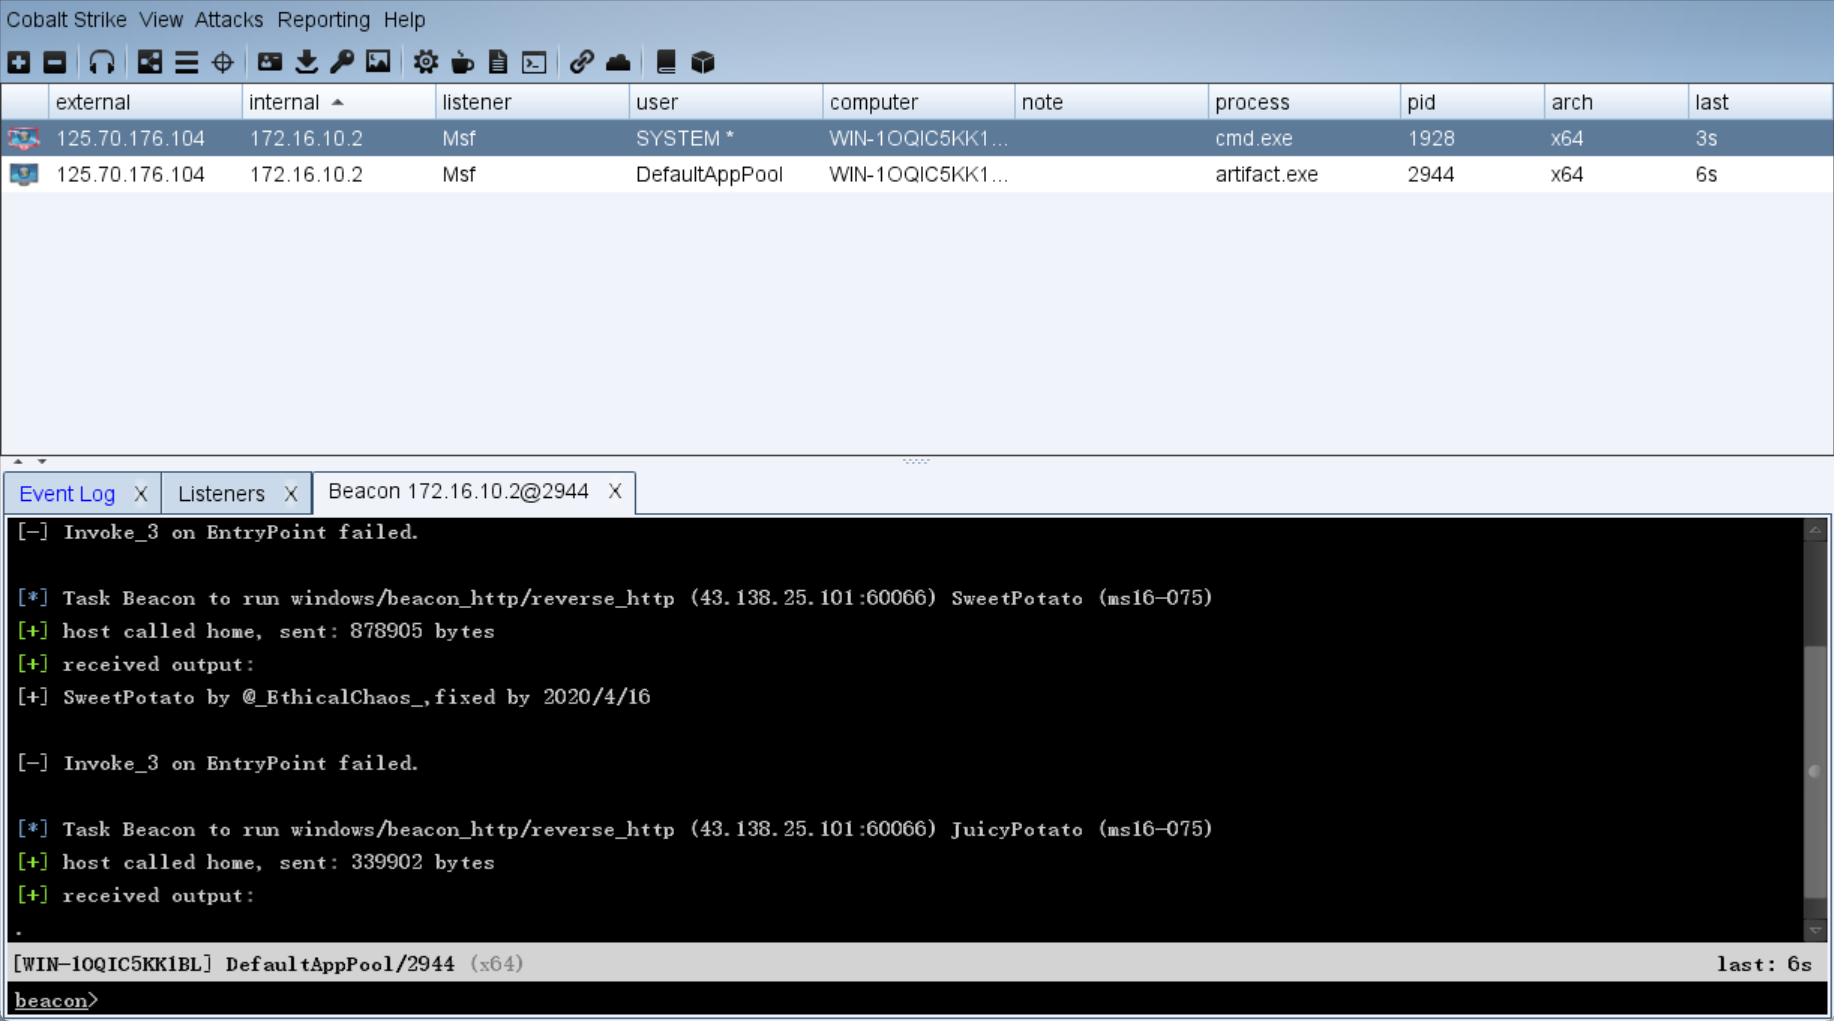This screenshot has height=1021, width=1834.
Task: Click the JuicyPotato task line in console
Action: click(x=615, y=829)
